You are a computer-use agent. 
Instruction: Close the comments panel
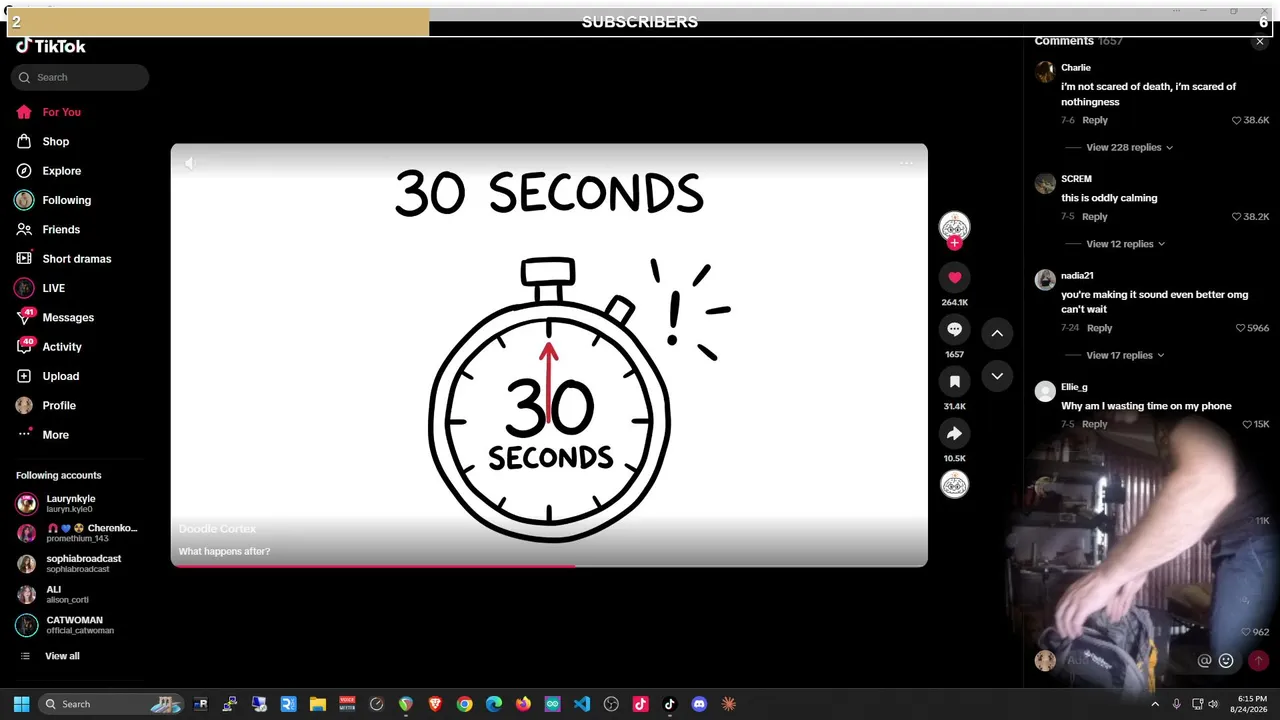coord(1260,41)
